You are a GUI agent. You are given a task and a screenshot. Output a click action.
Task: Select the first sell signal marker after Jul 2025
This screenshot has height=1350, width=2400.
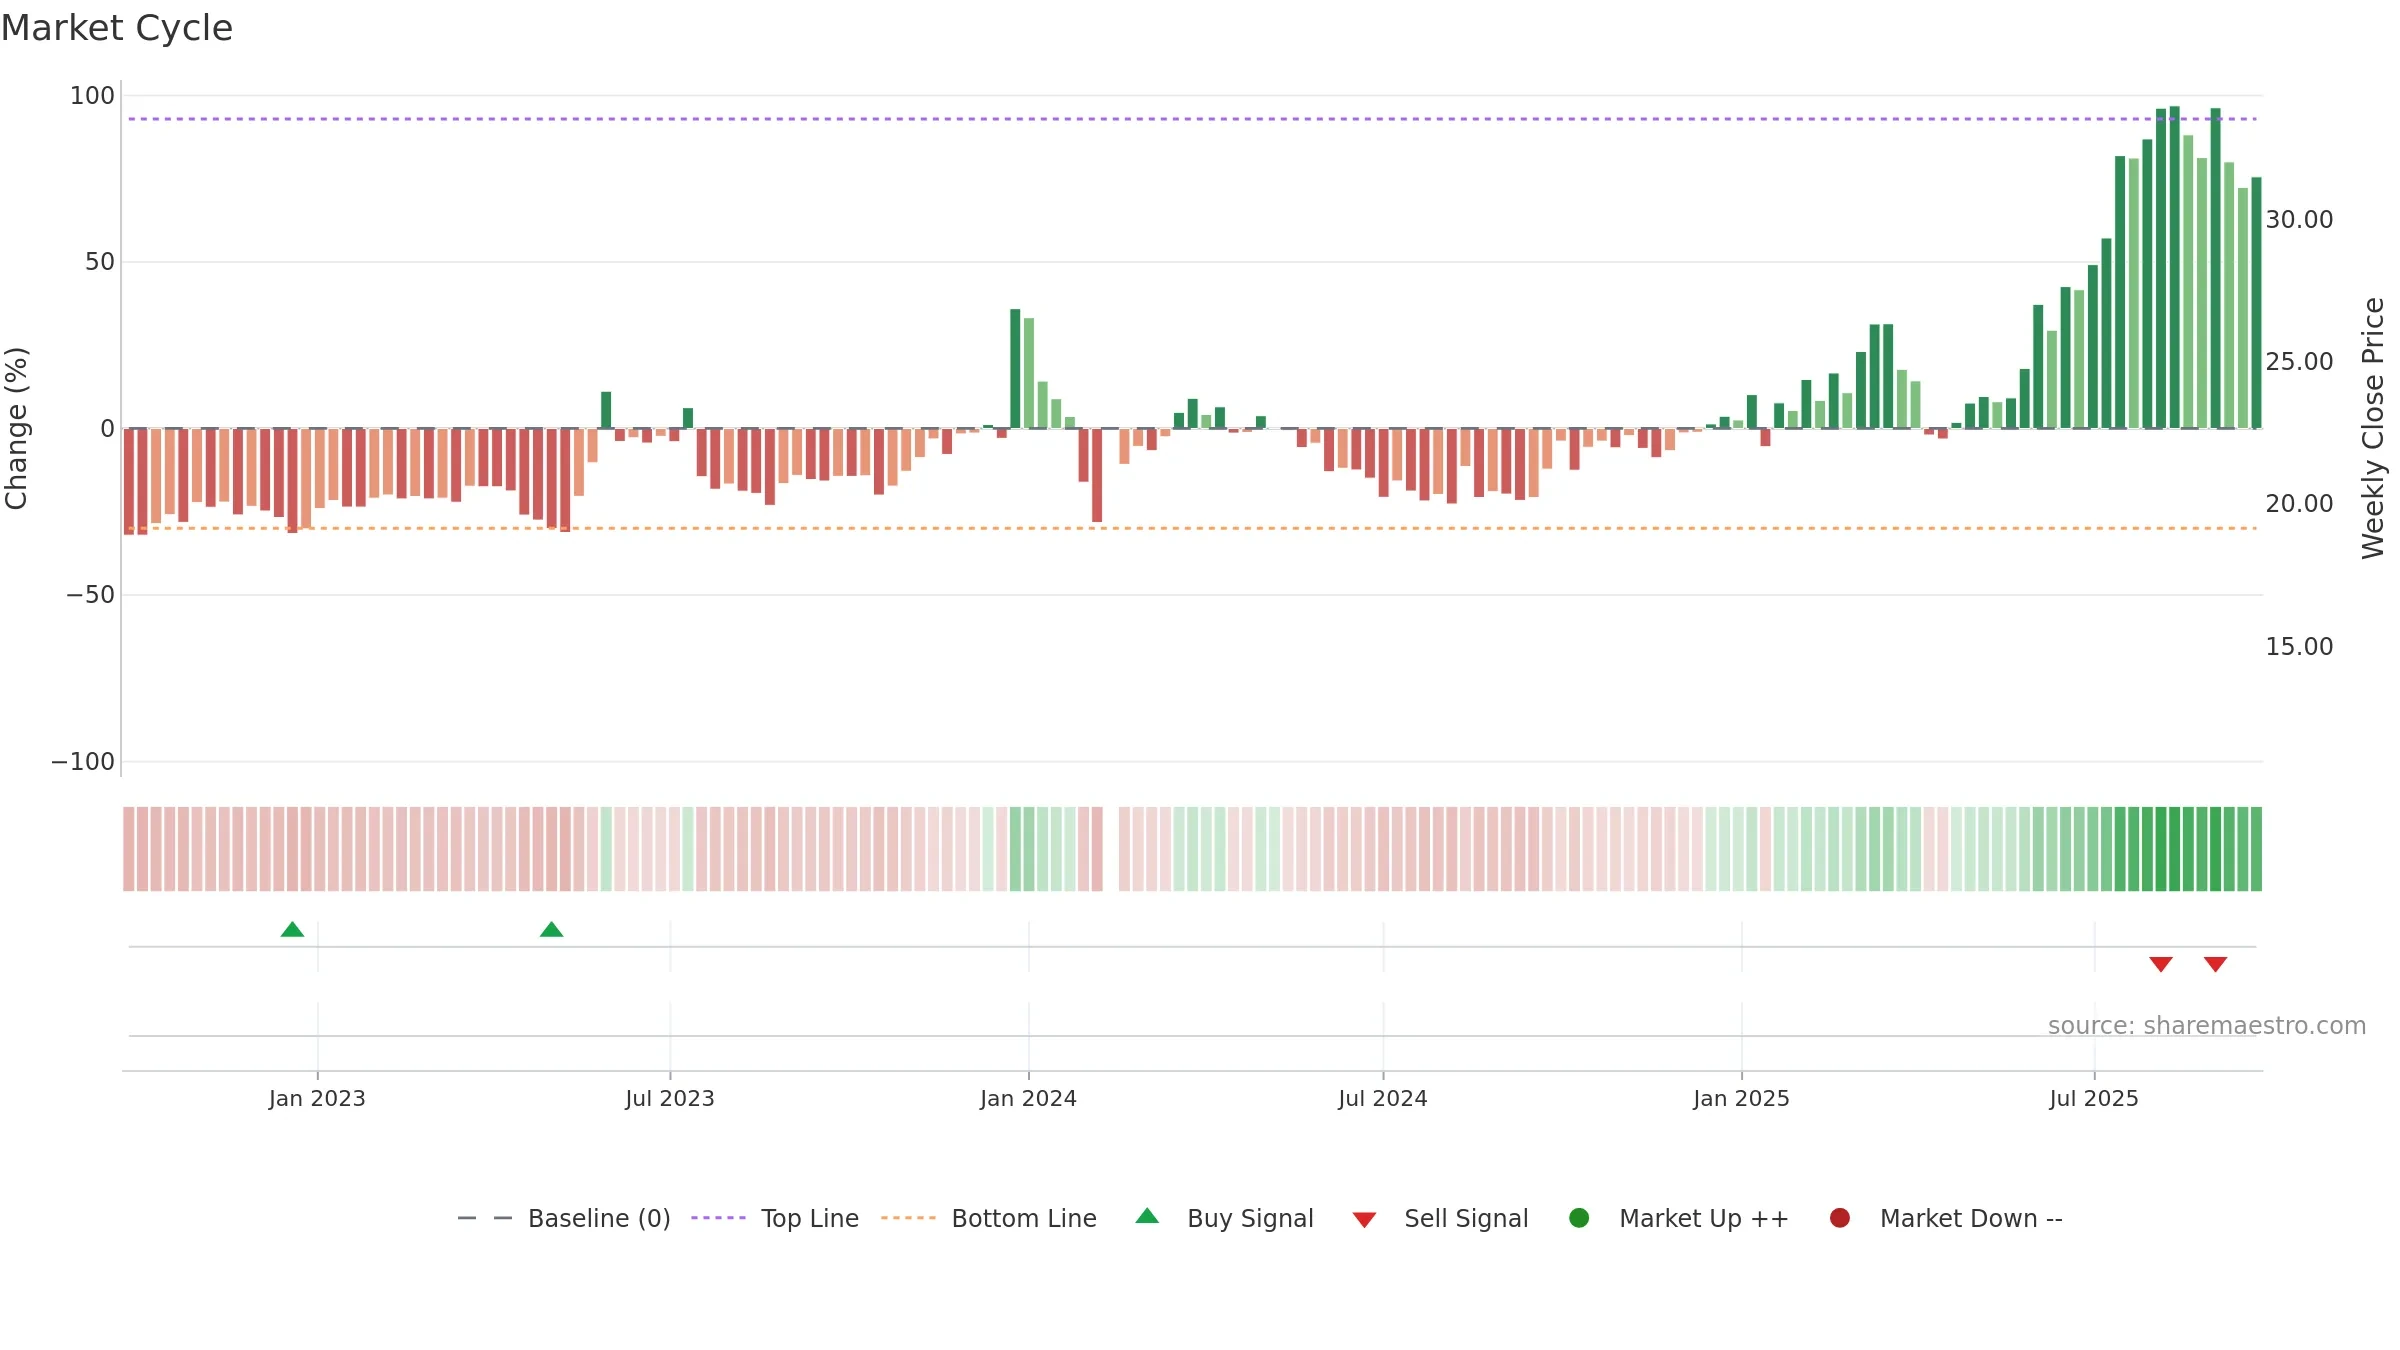click(x=2160, y=964)
